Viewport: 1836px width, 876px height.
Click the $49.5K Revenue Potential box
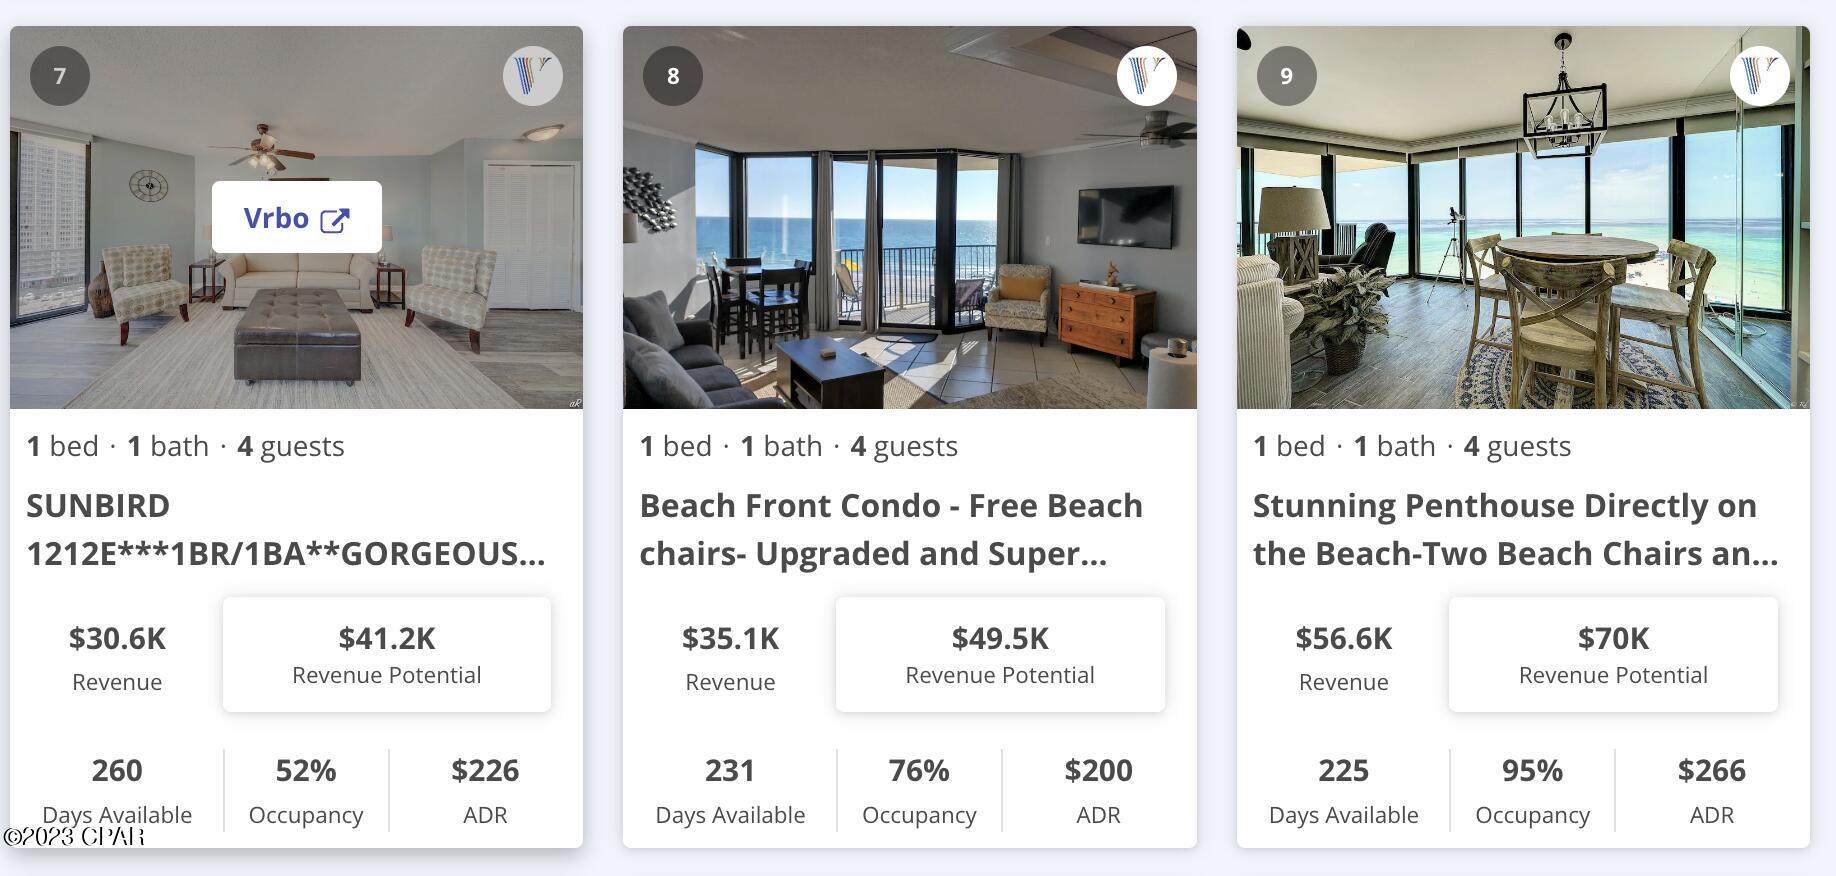point(999,654)
